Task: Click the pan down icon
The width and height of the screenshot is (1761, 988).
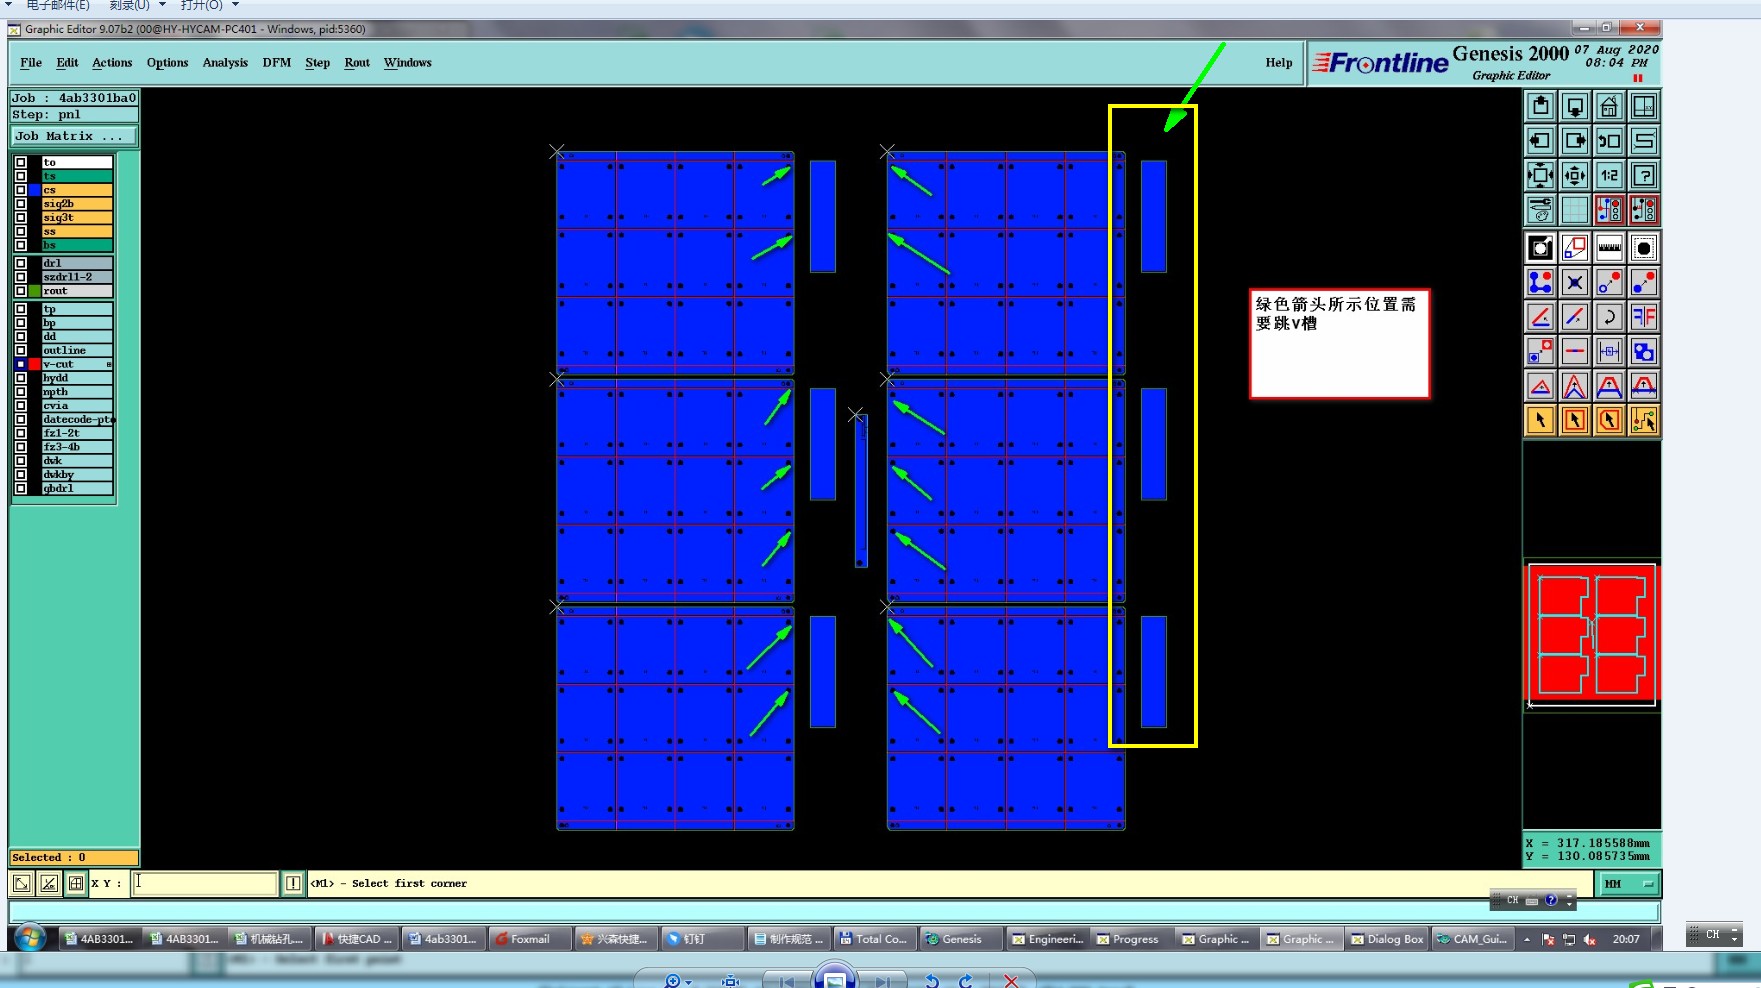Action: [x=1575, y=107]
